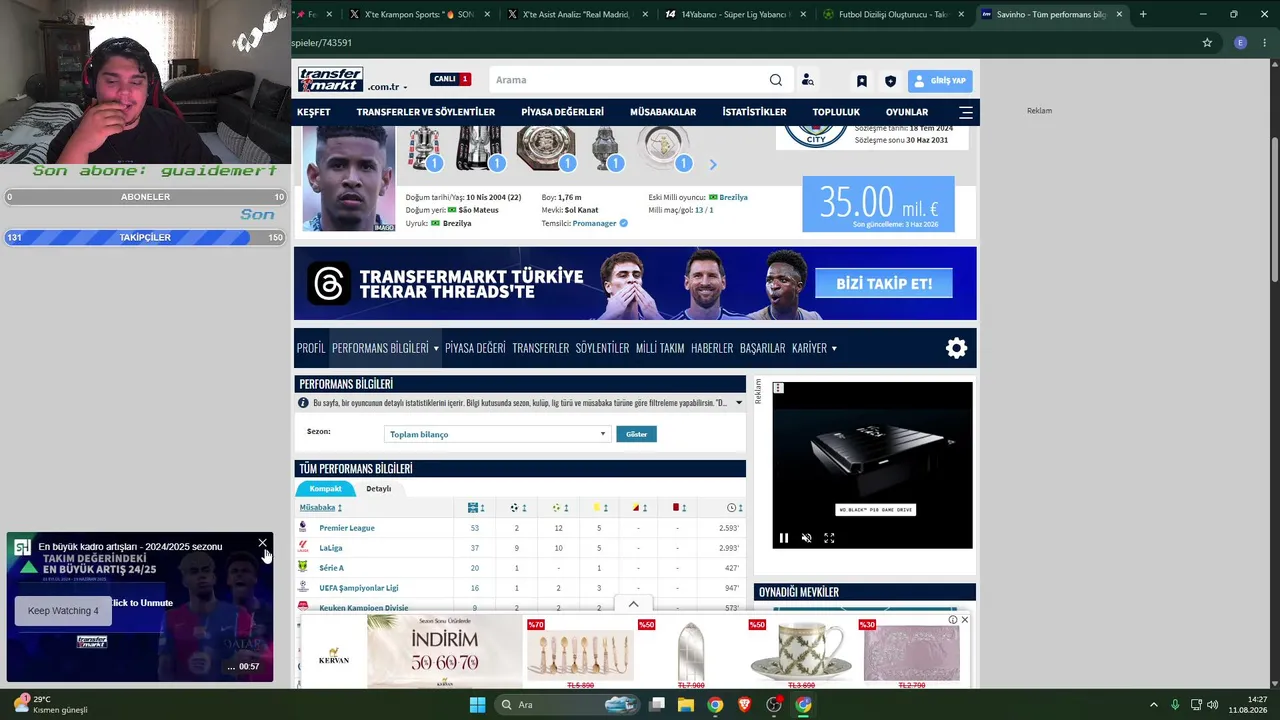Click the Transfermarkt logo
The width and height of the screenshot is (1280, 720).
pos(330,79)
